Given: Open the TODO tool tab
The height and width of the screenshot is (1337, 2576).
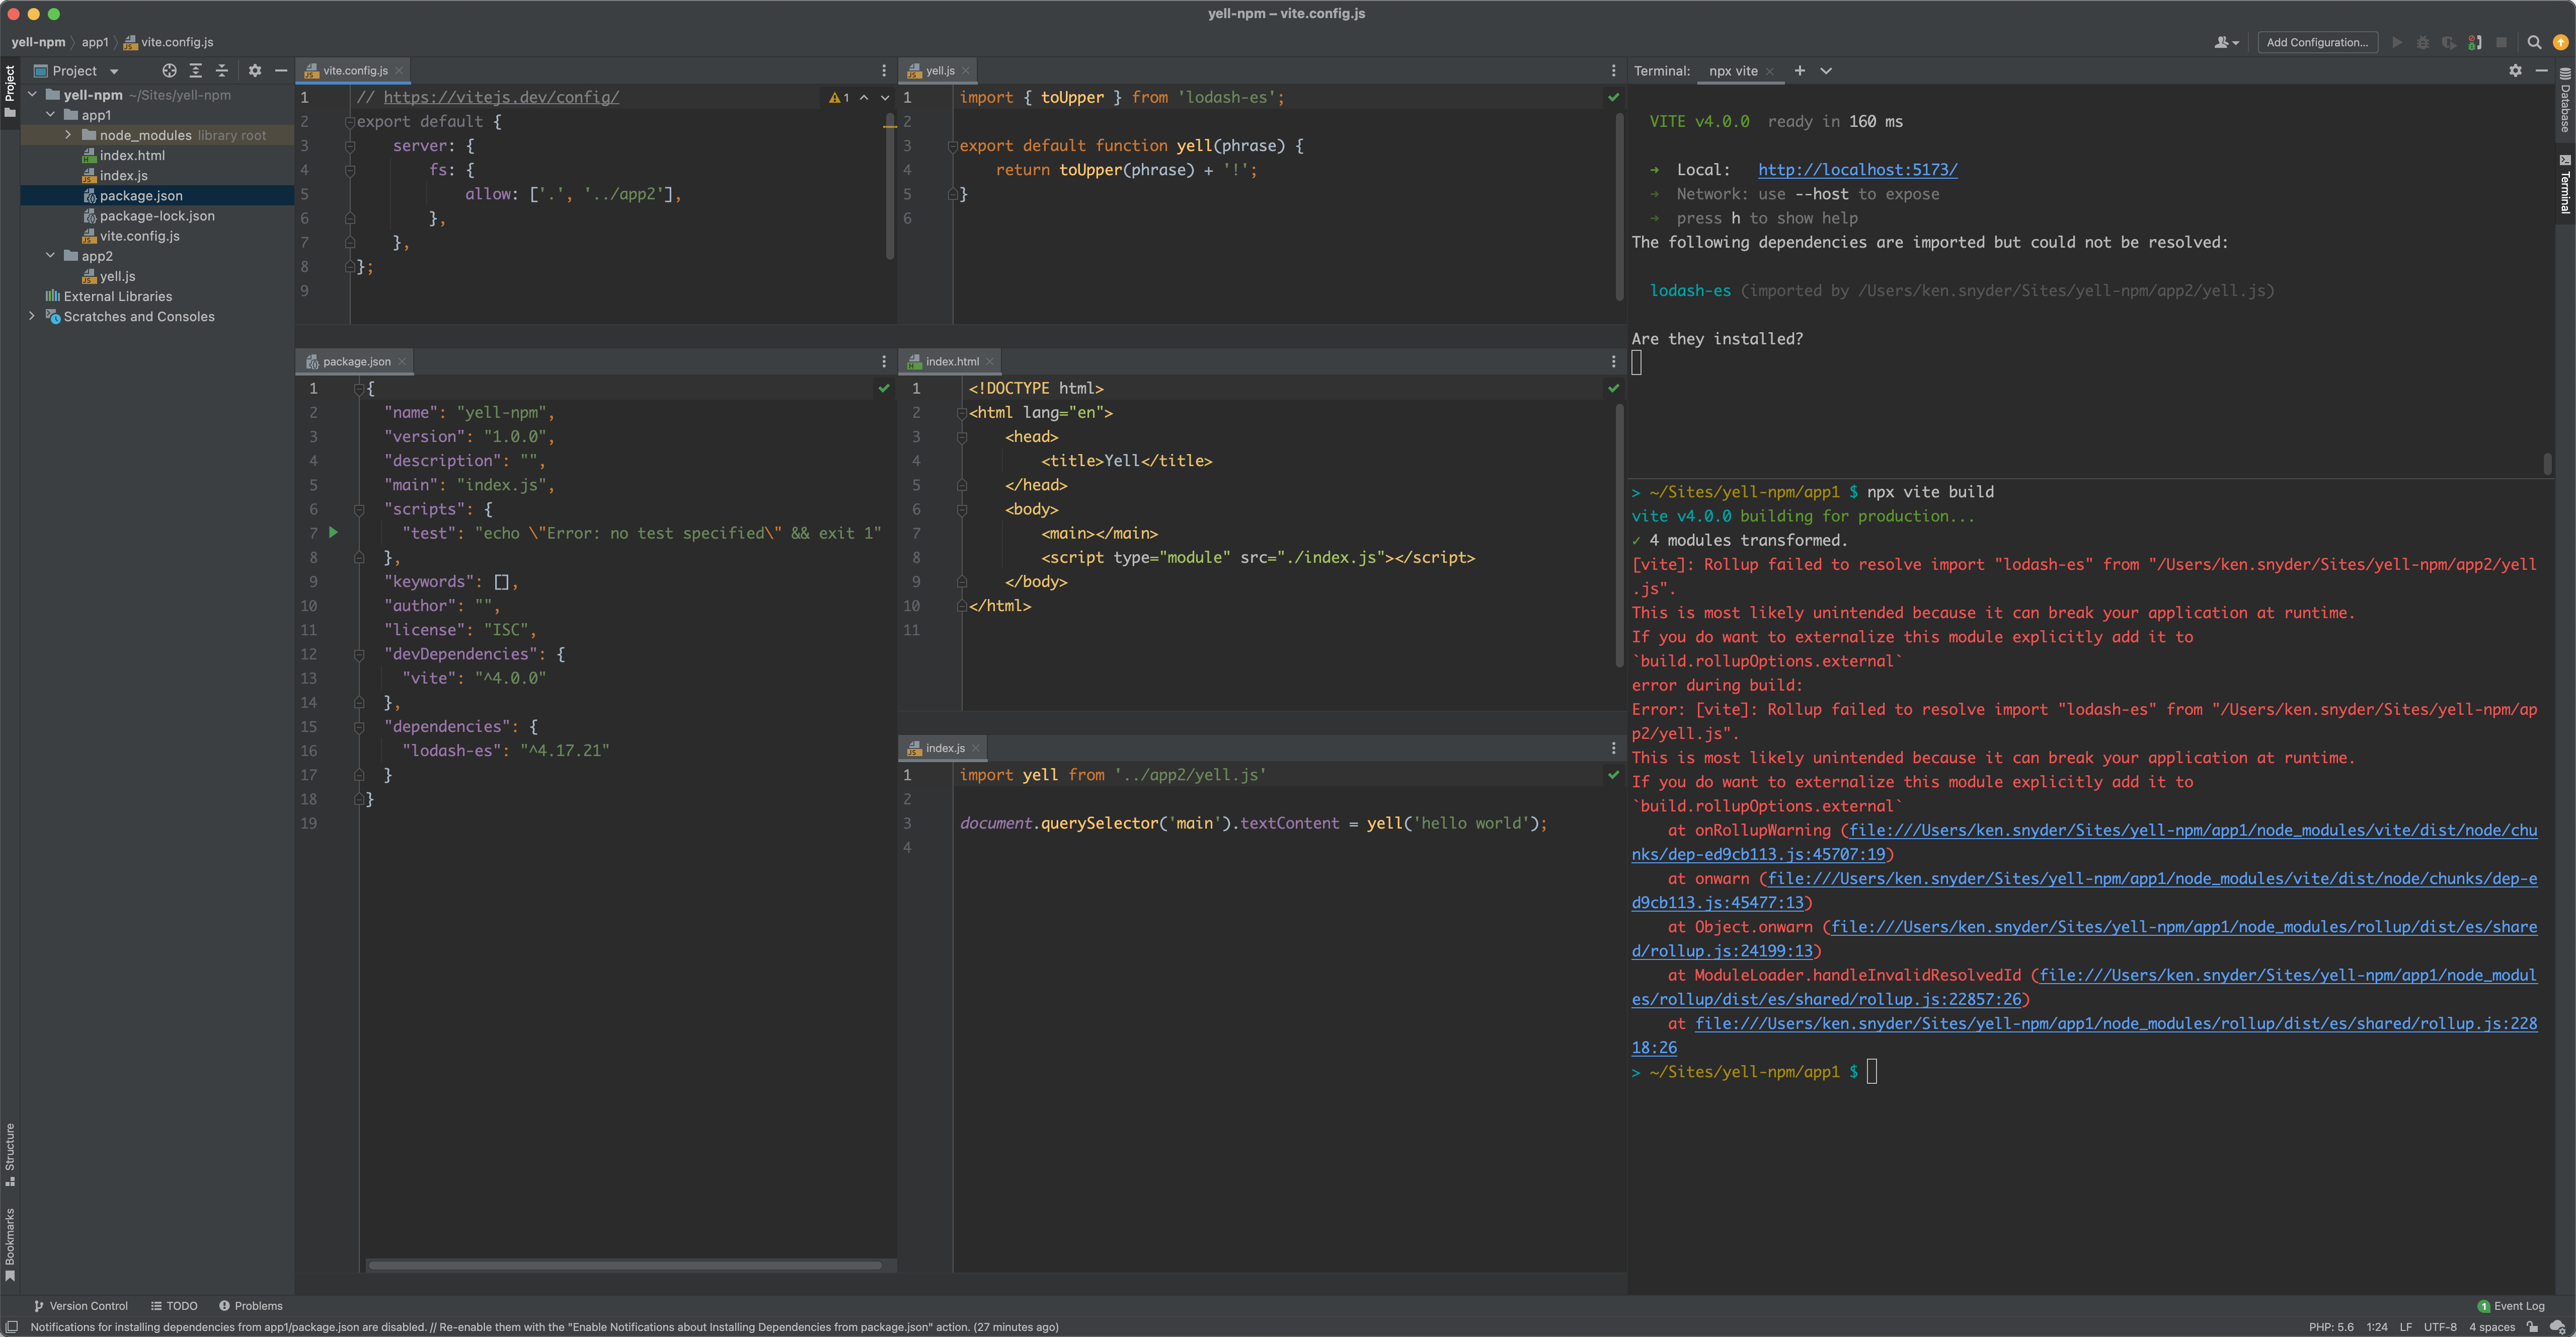Looking at the screenshot, I should [174, 1306].
